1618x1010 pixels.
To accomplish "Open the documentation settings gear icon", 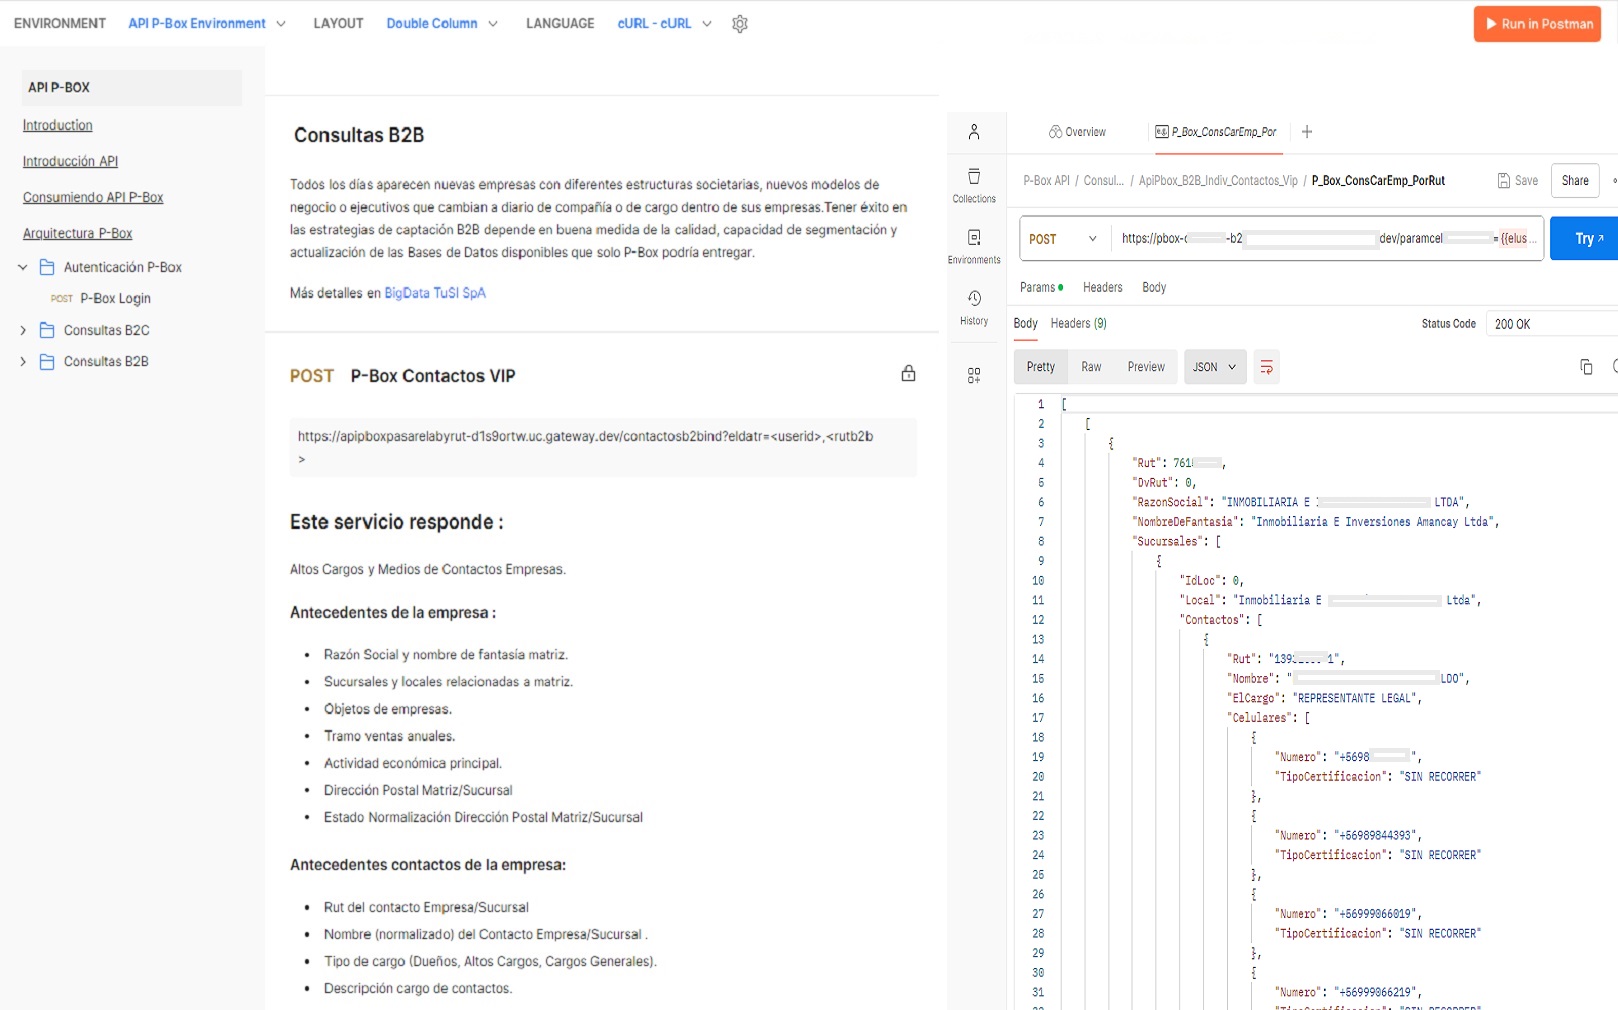I will tap(740, 24).
